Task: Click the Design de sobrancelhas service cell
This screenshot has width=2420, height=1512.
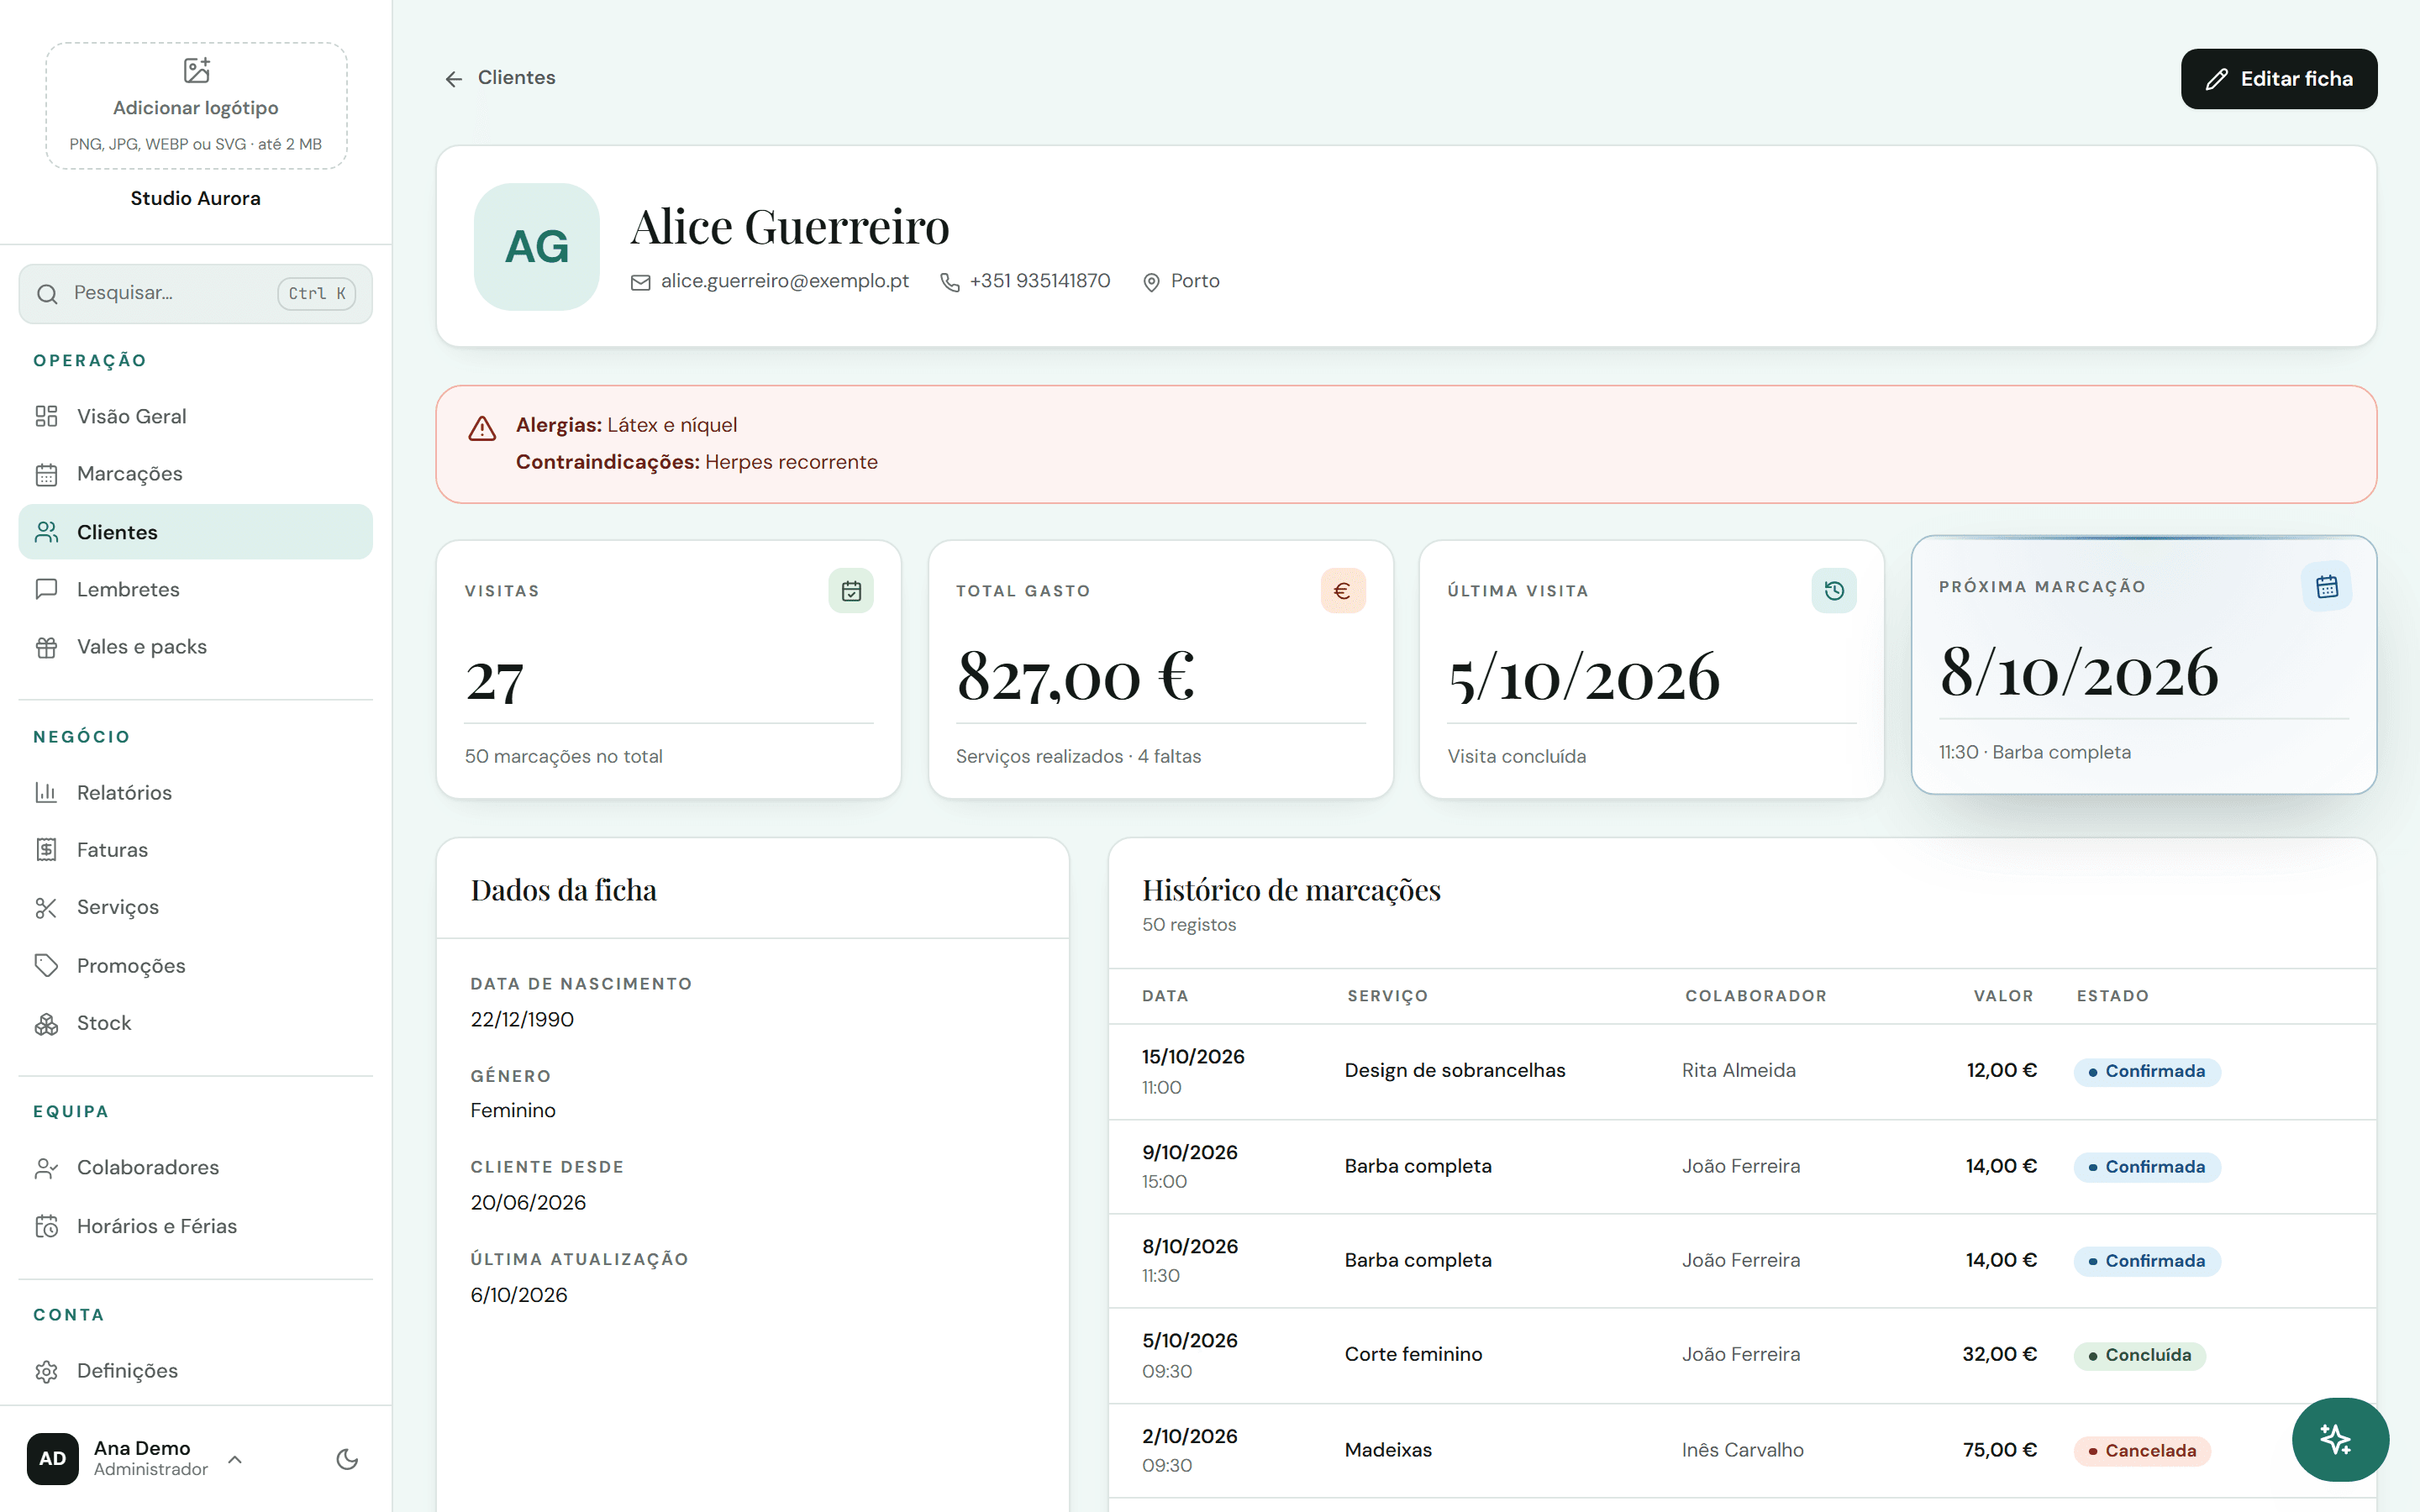Action: click(x=1455, y=1070)
